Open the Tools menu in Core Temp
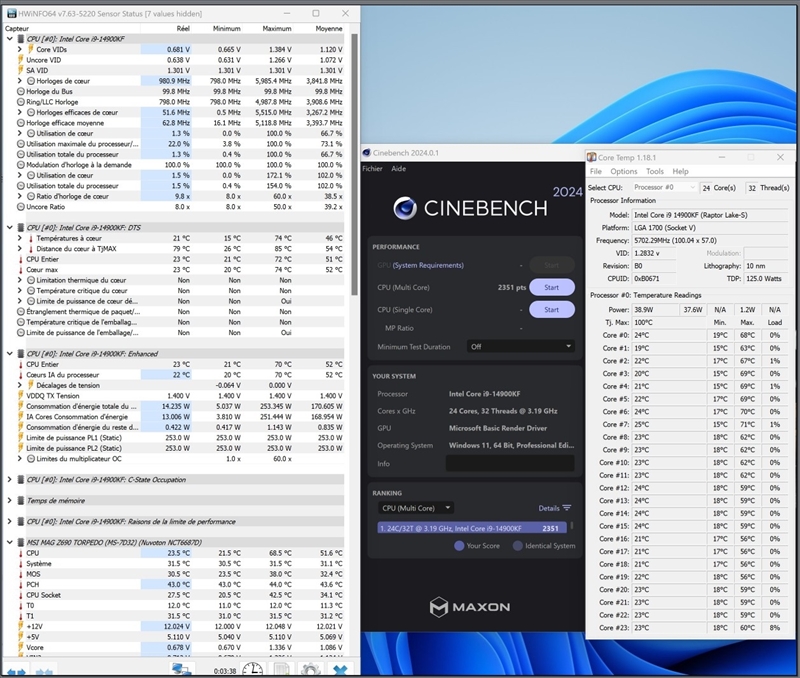 point(654,172)
